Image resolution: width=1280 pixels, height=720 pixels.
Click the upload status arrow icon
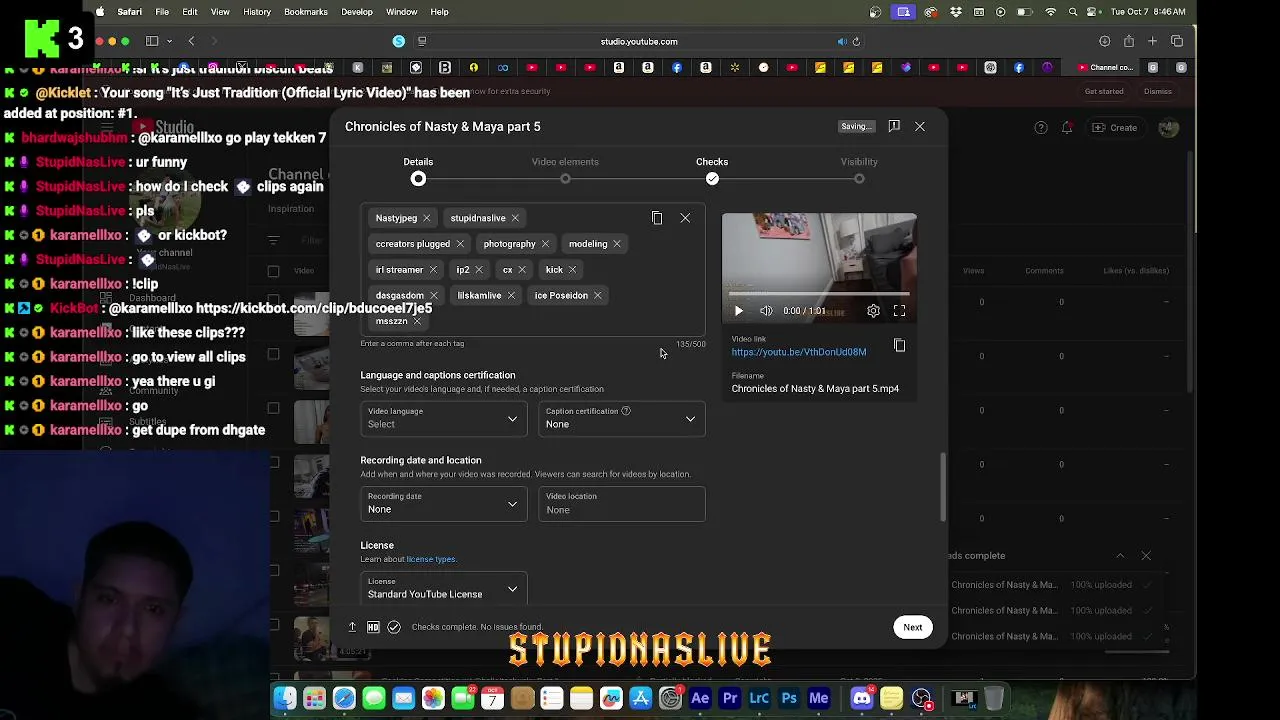click(352, 627)
